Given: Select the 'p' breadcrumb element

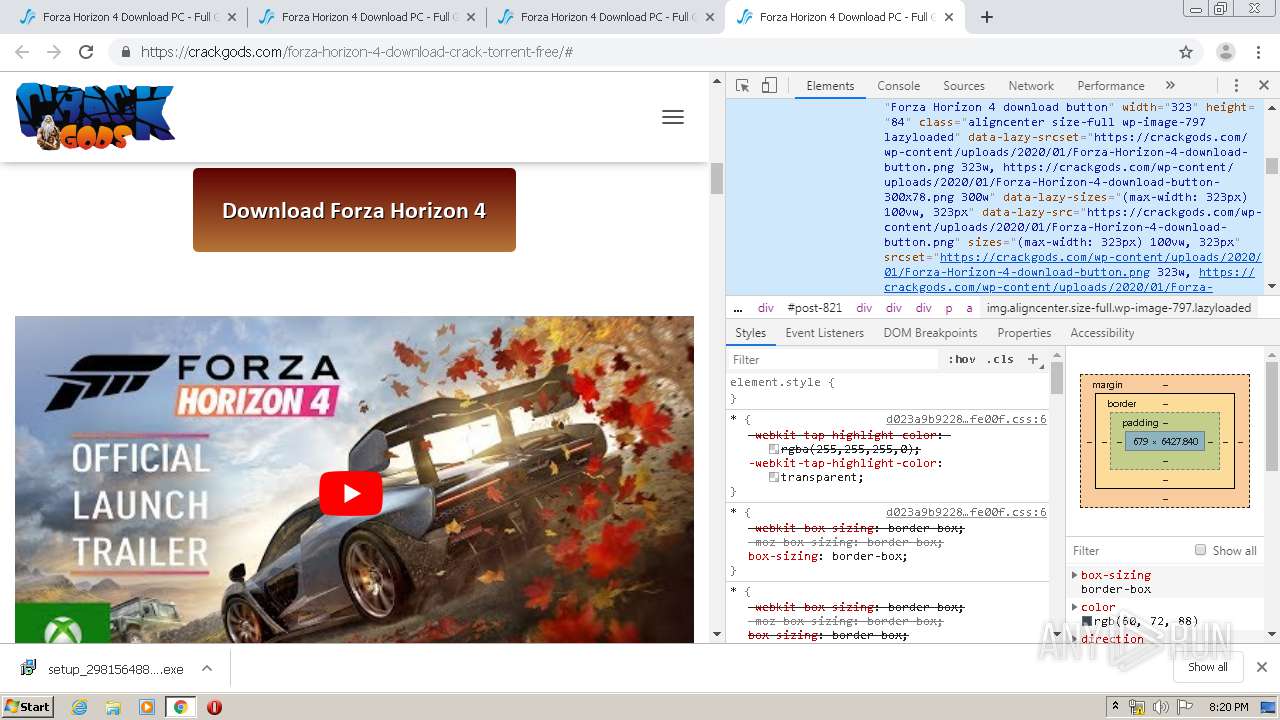Looking at the screenshot, I should tap(949, 308).
